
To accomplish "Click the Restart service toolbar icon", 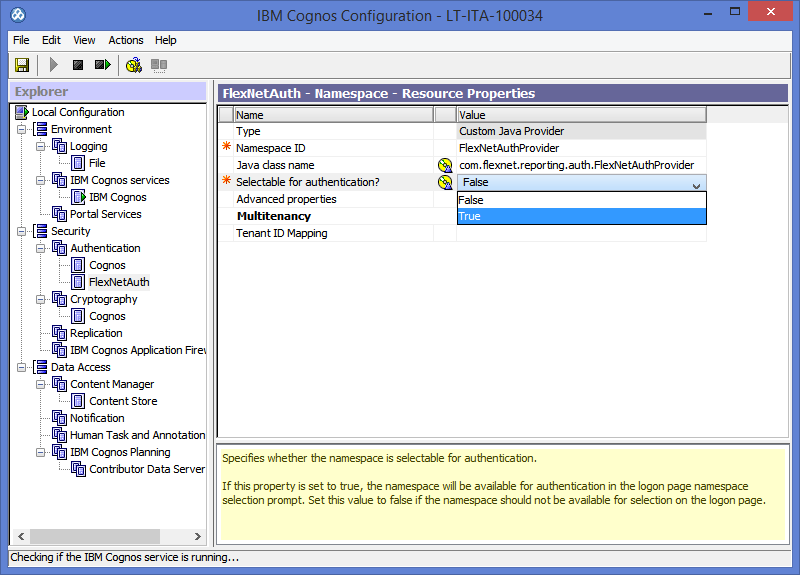I will click(103, 65).
